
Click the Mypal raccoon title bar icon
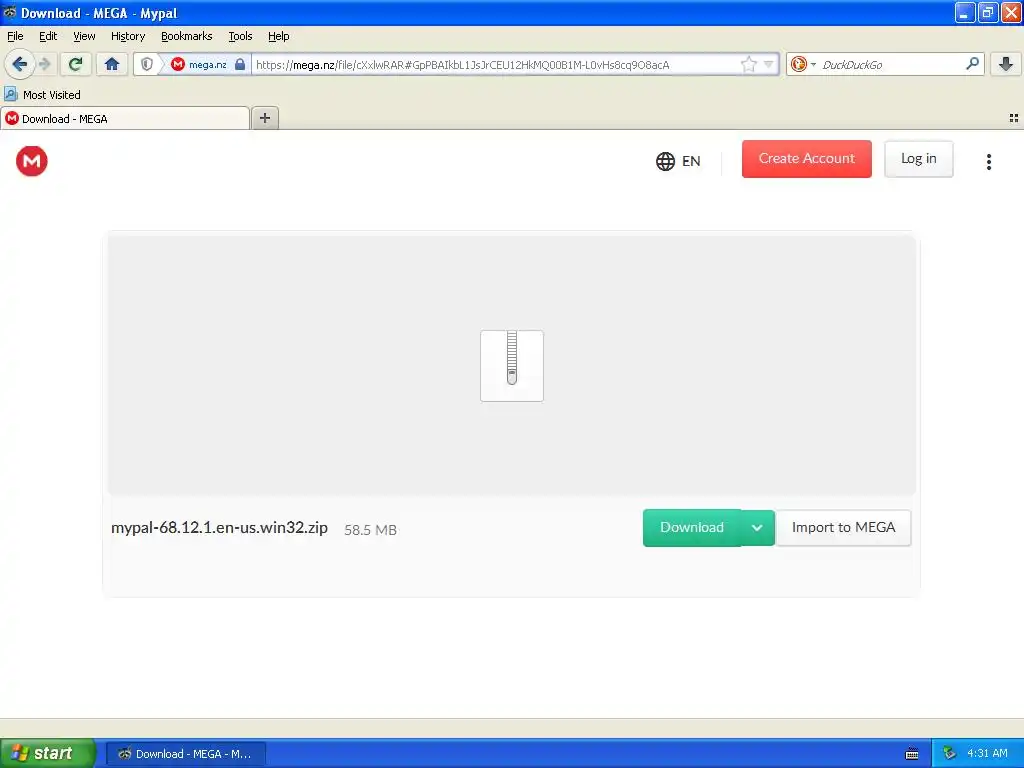click(9, 12)
